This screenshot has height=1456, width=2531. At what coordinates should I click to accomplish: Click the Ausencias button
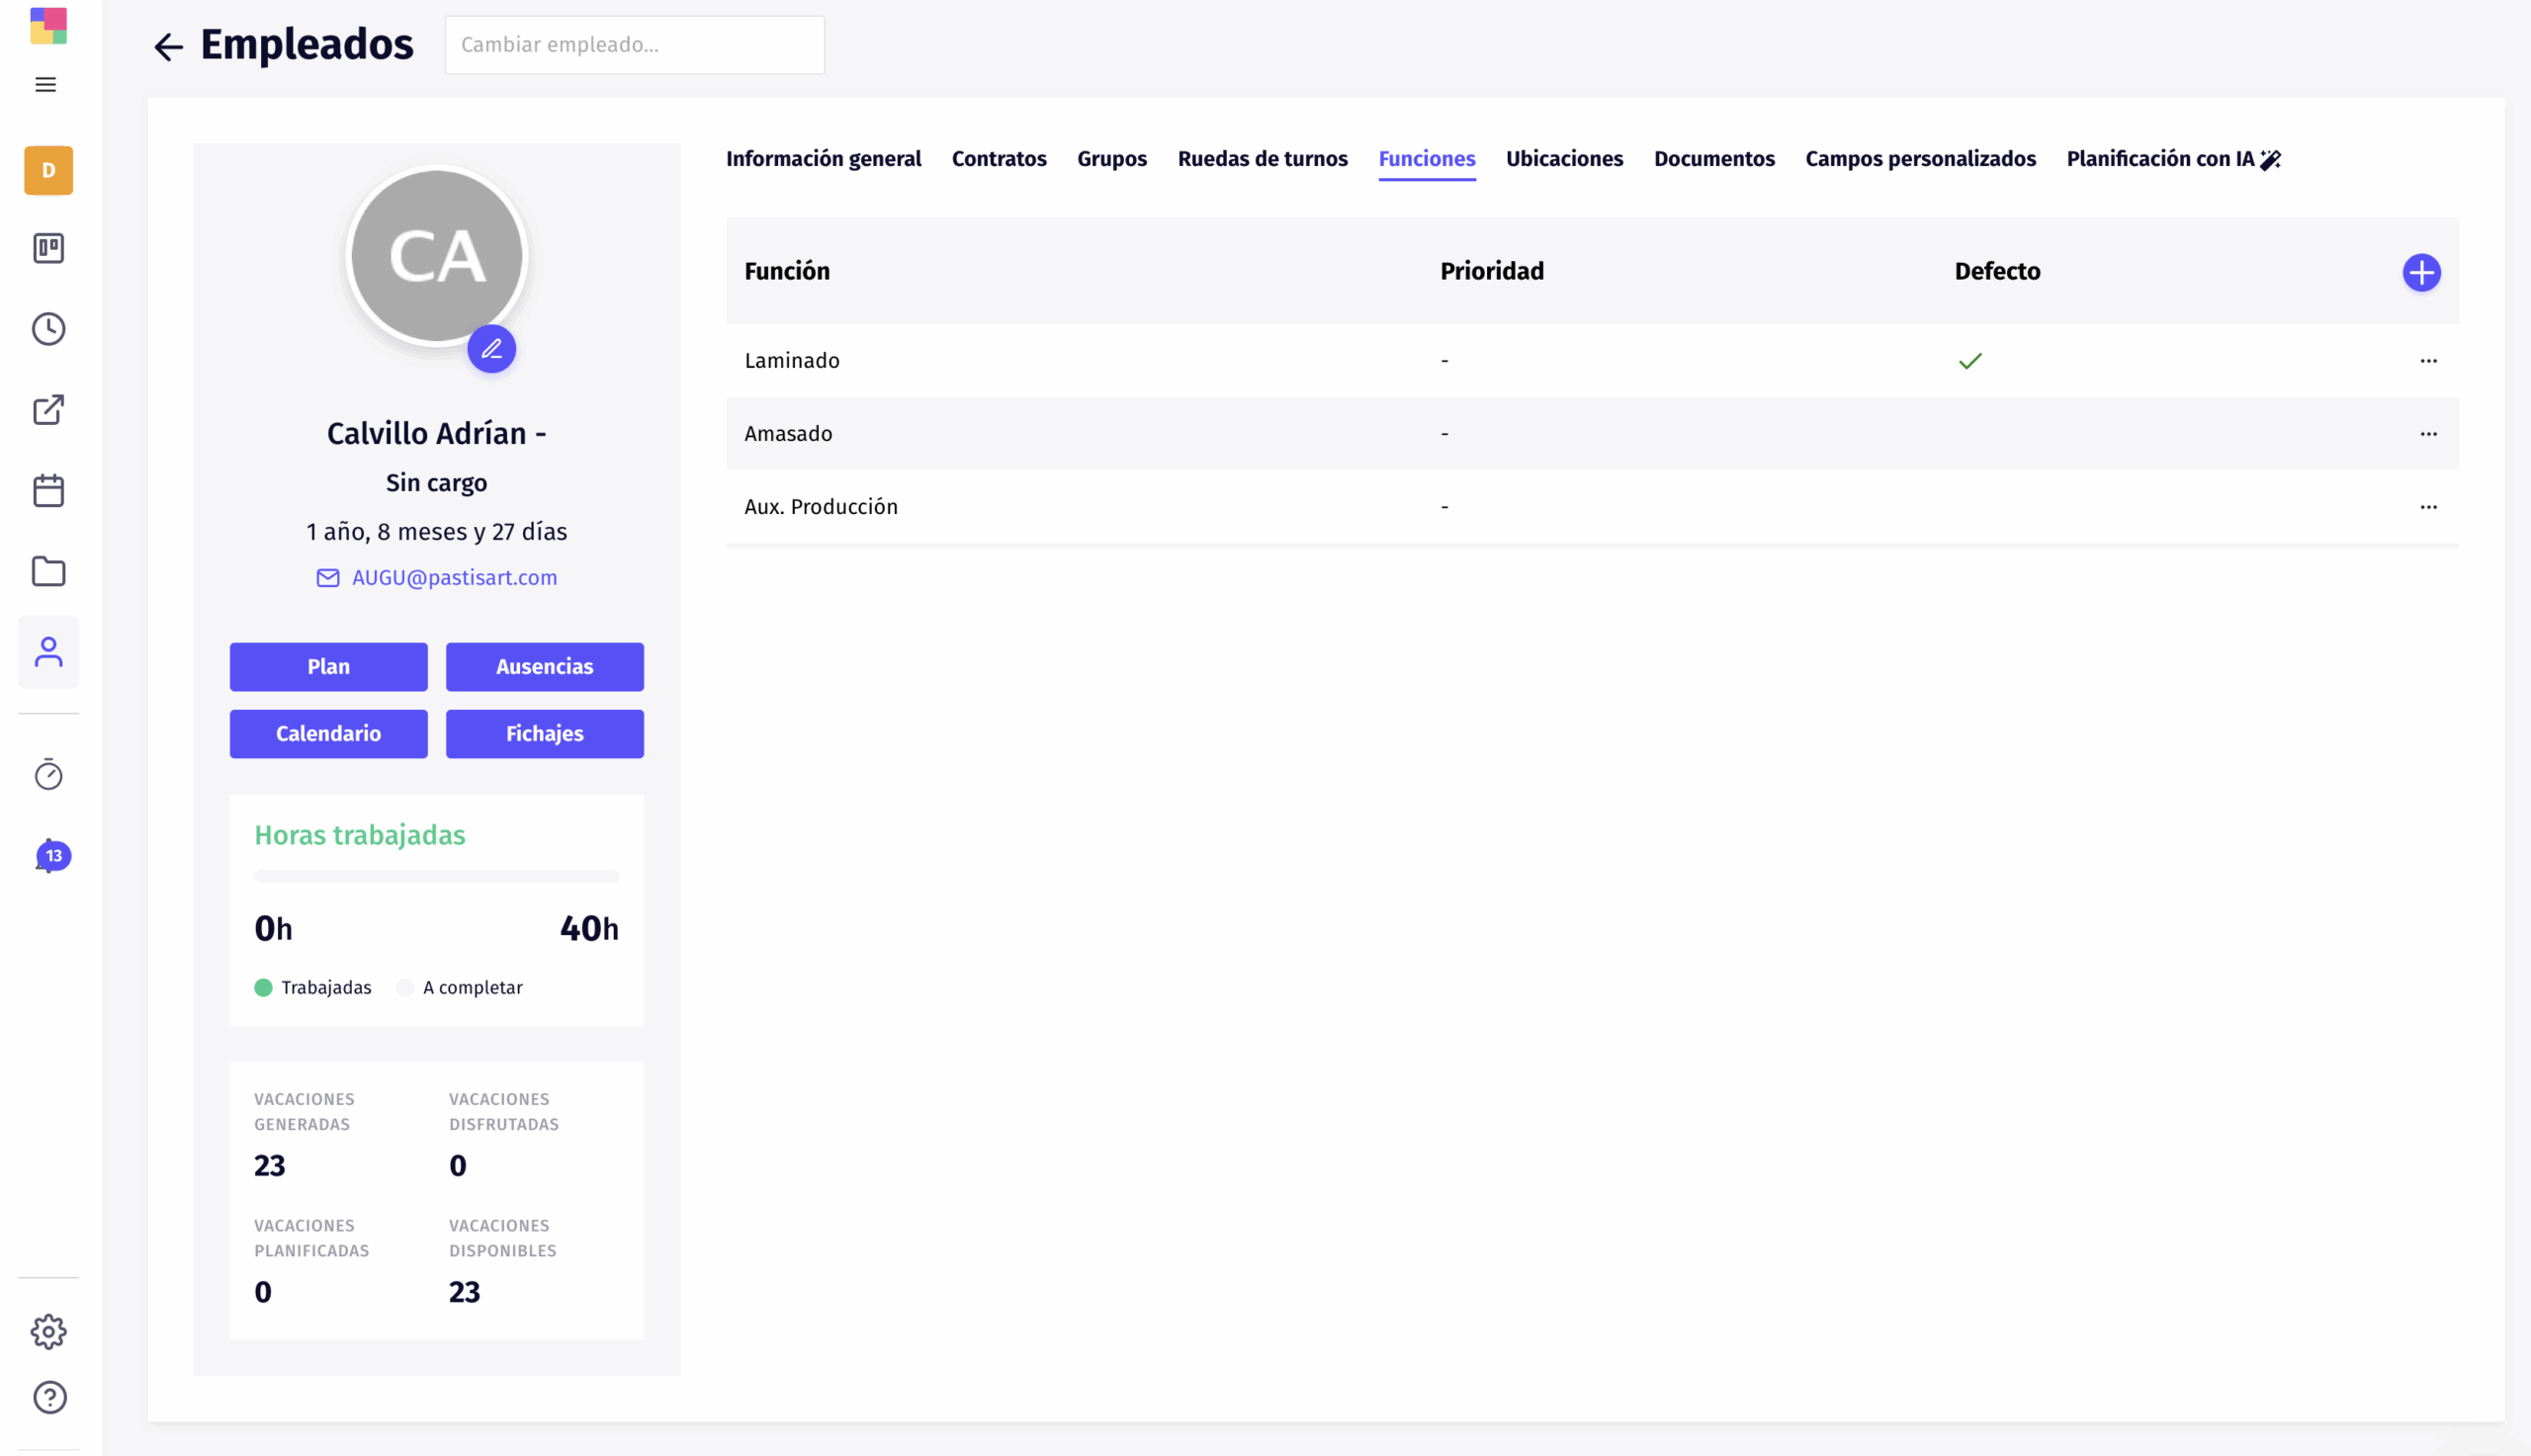tap(544, 666)
